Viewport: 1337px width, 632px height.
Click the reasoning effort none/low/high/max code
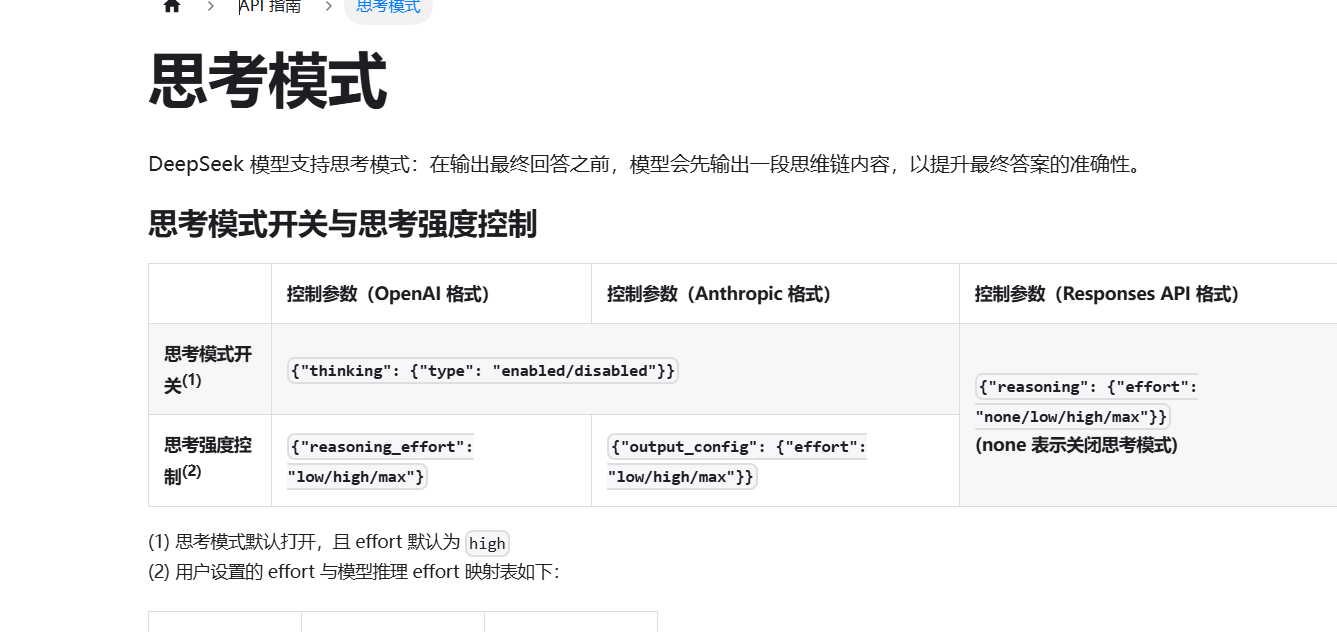point(1086,401)
